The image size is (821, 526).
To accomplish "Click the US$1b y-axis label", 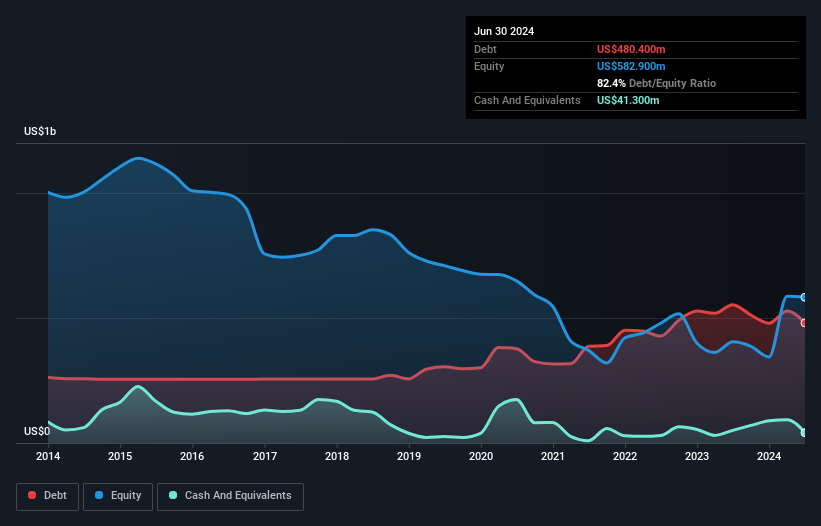I will [40, 131].
